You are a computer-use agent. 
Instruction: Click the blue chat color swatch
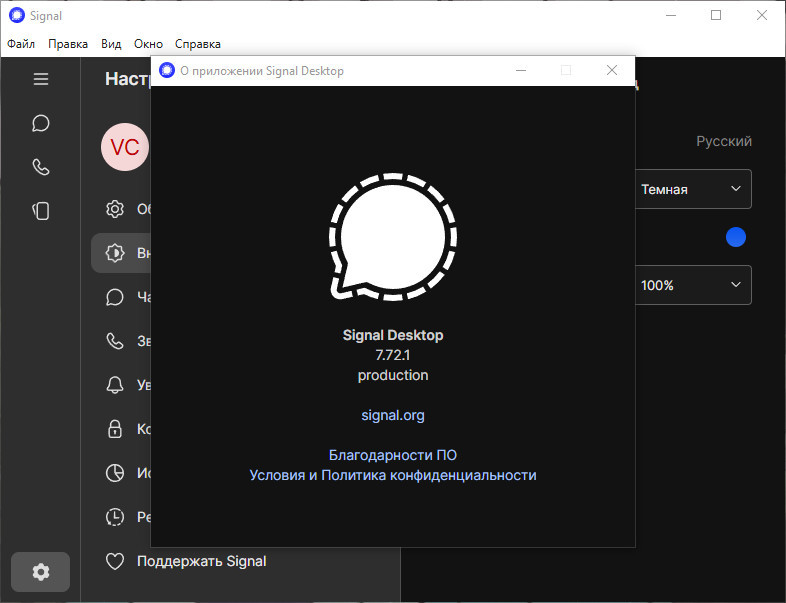735,237
